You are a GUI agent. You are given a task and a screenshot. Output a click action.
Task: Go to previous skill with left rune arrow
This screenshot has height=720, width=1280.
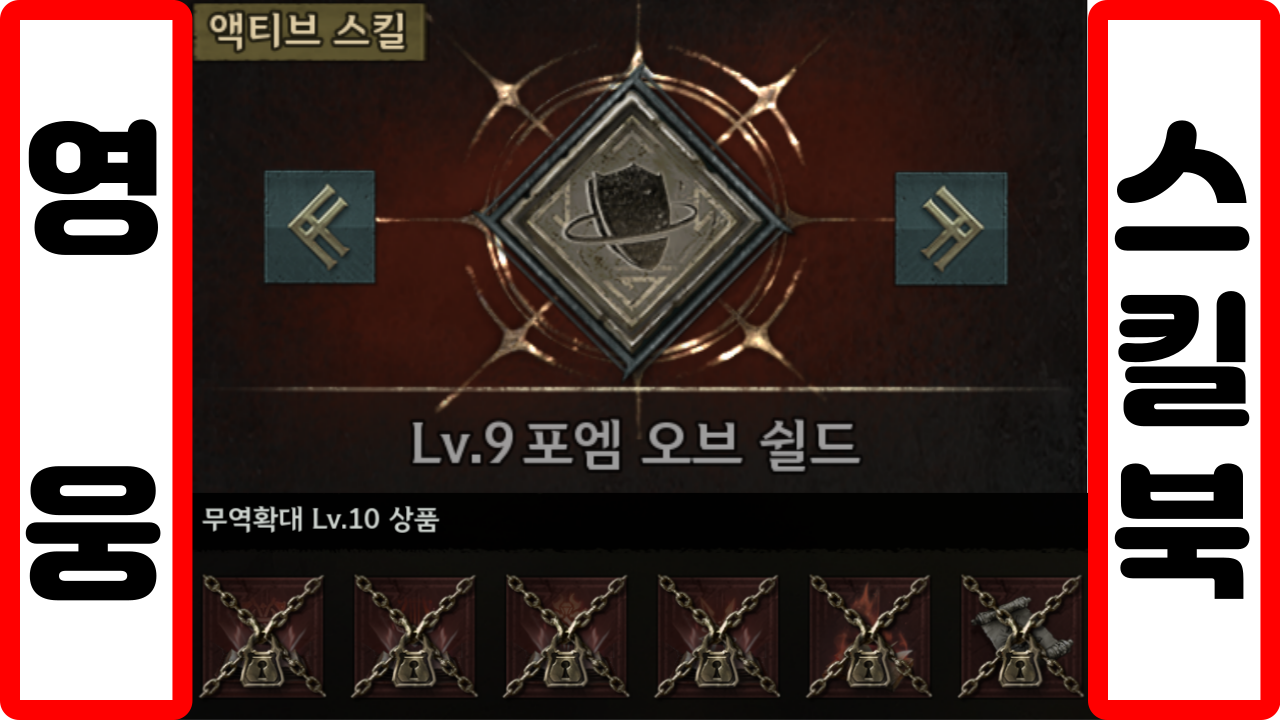pyautogui.click(x=319, y=226)
